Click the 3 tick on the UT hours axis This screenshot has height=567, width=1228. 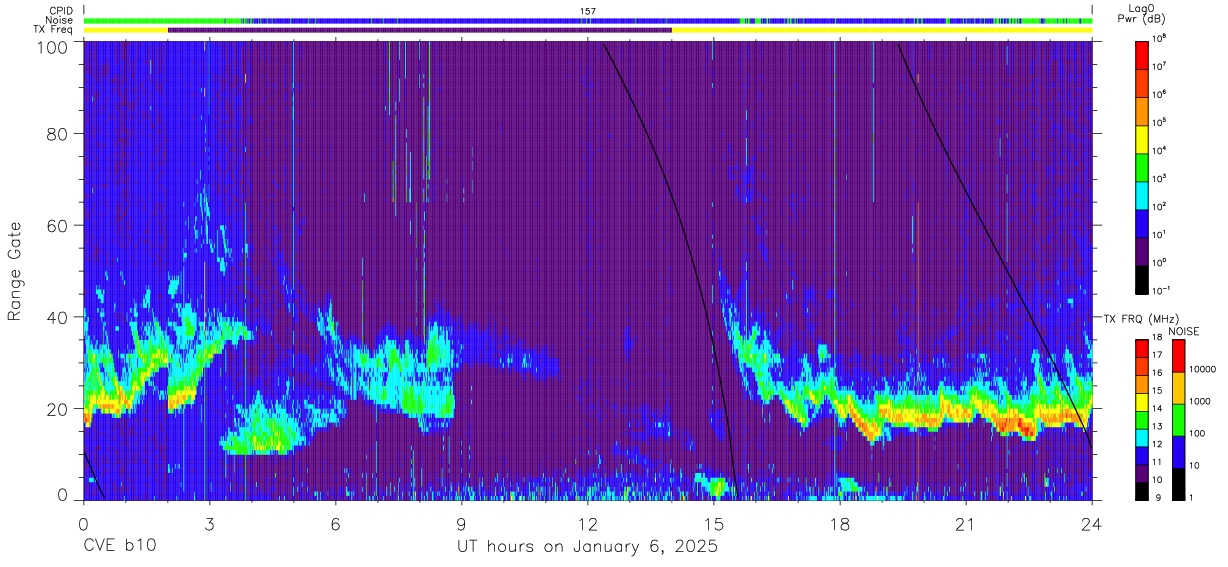coord(209,524)
